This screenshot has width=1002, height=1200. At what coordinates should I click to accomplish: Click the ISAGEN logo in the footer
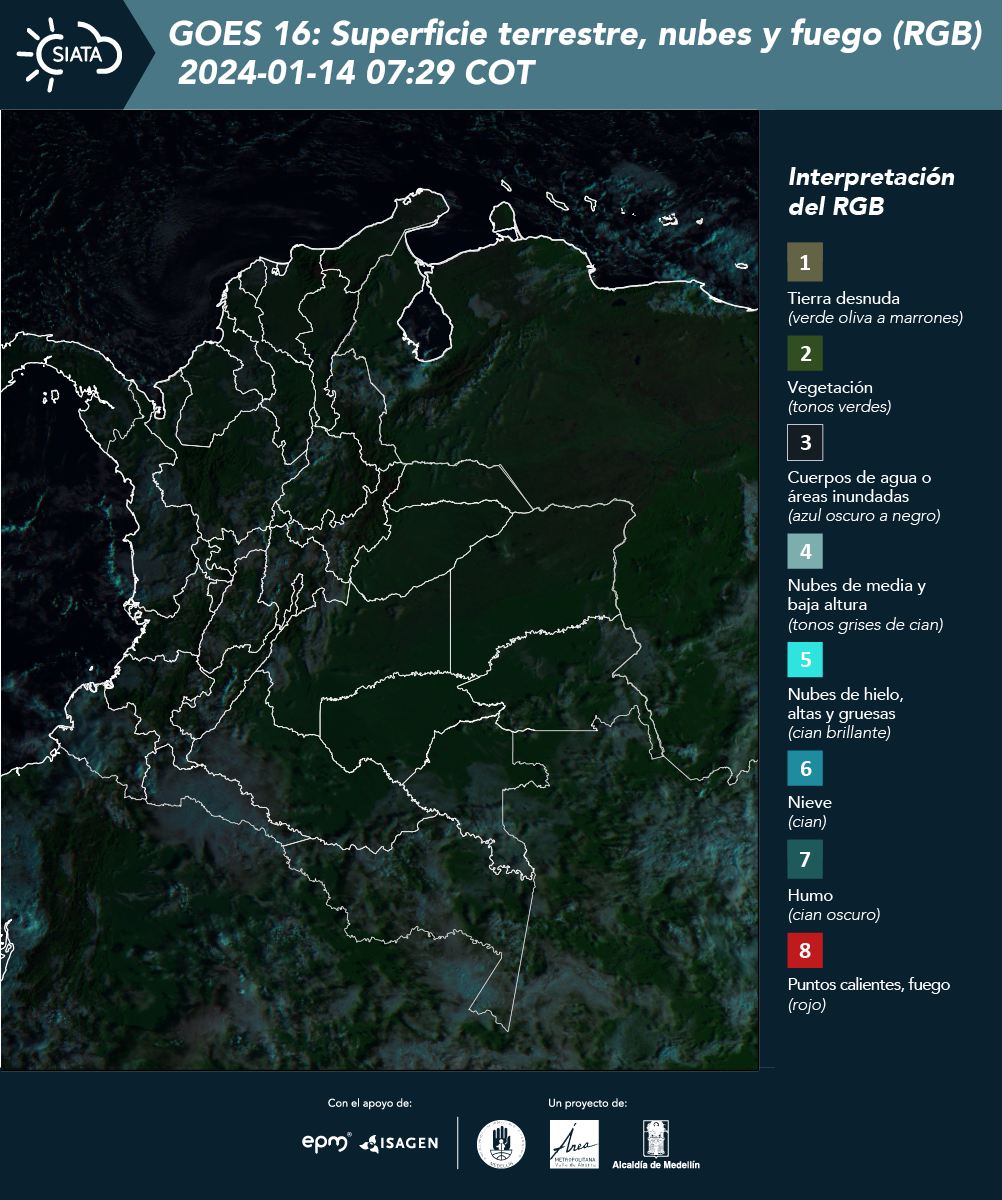coord(399,1143)
